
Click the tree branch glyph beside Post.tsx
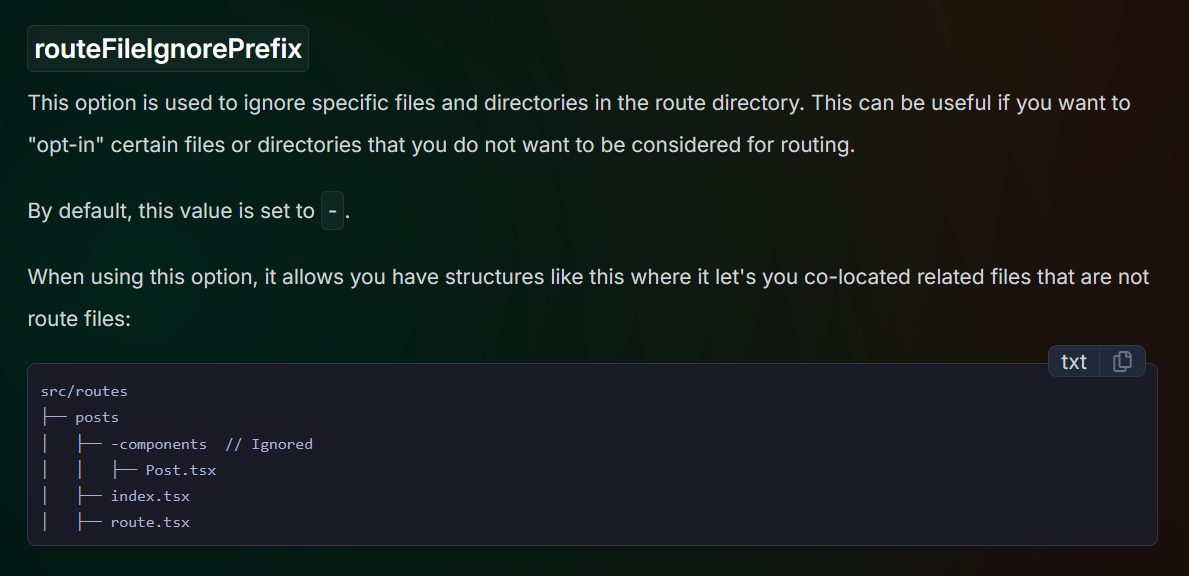point(124,471)
